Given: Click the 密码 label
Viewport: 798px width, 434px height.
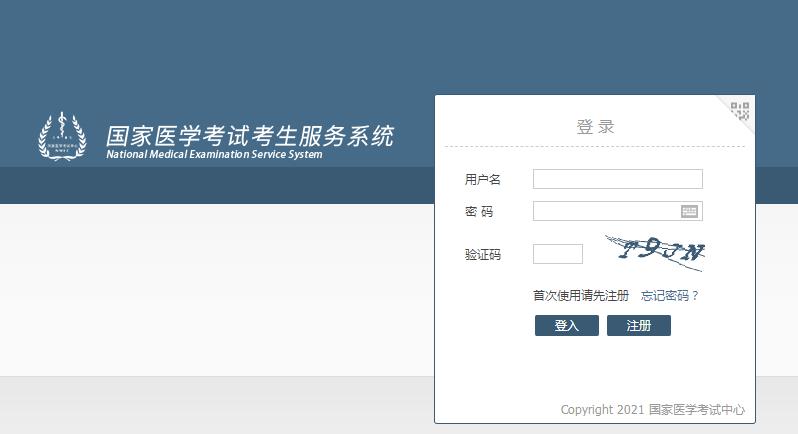Looking at the screenshot, I should pos(479,212).
